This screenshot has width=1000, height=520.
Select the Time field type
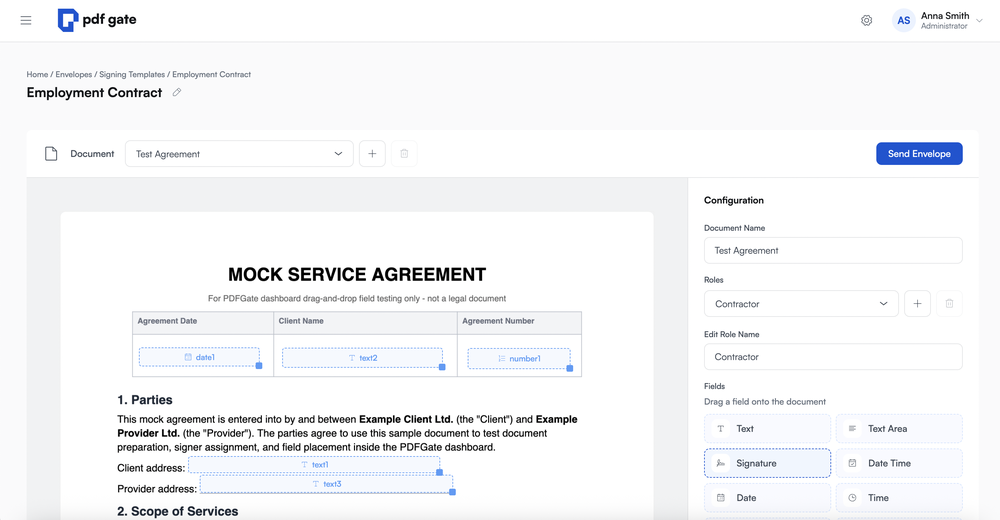pos(899,498)
